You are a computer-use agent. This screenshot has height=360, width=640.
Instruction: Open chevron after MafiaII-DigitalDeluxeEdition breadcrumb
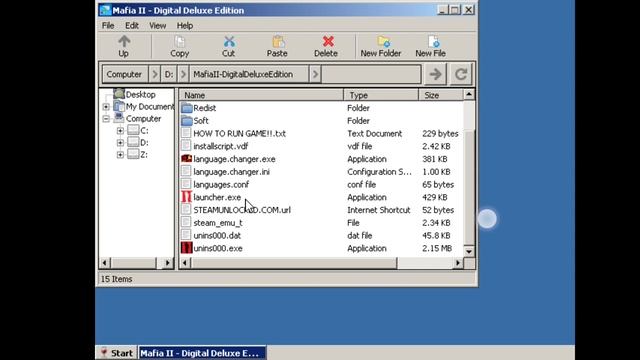click(x=315, y=74)
